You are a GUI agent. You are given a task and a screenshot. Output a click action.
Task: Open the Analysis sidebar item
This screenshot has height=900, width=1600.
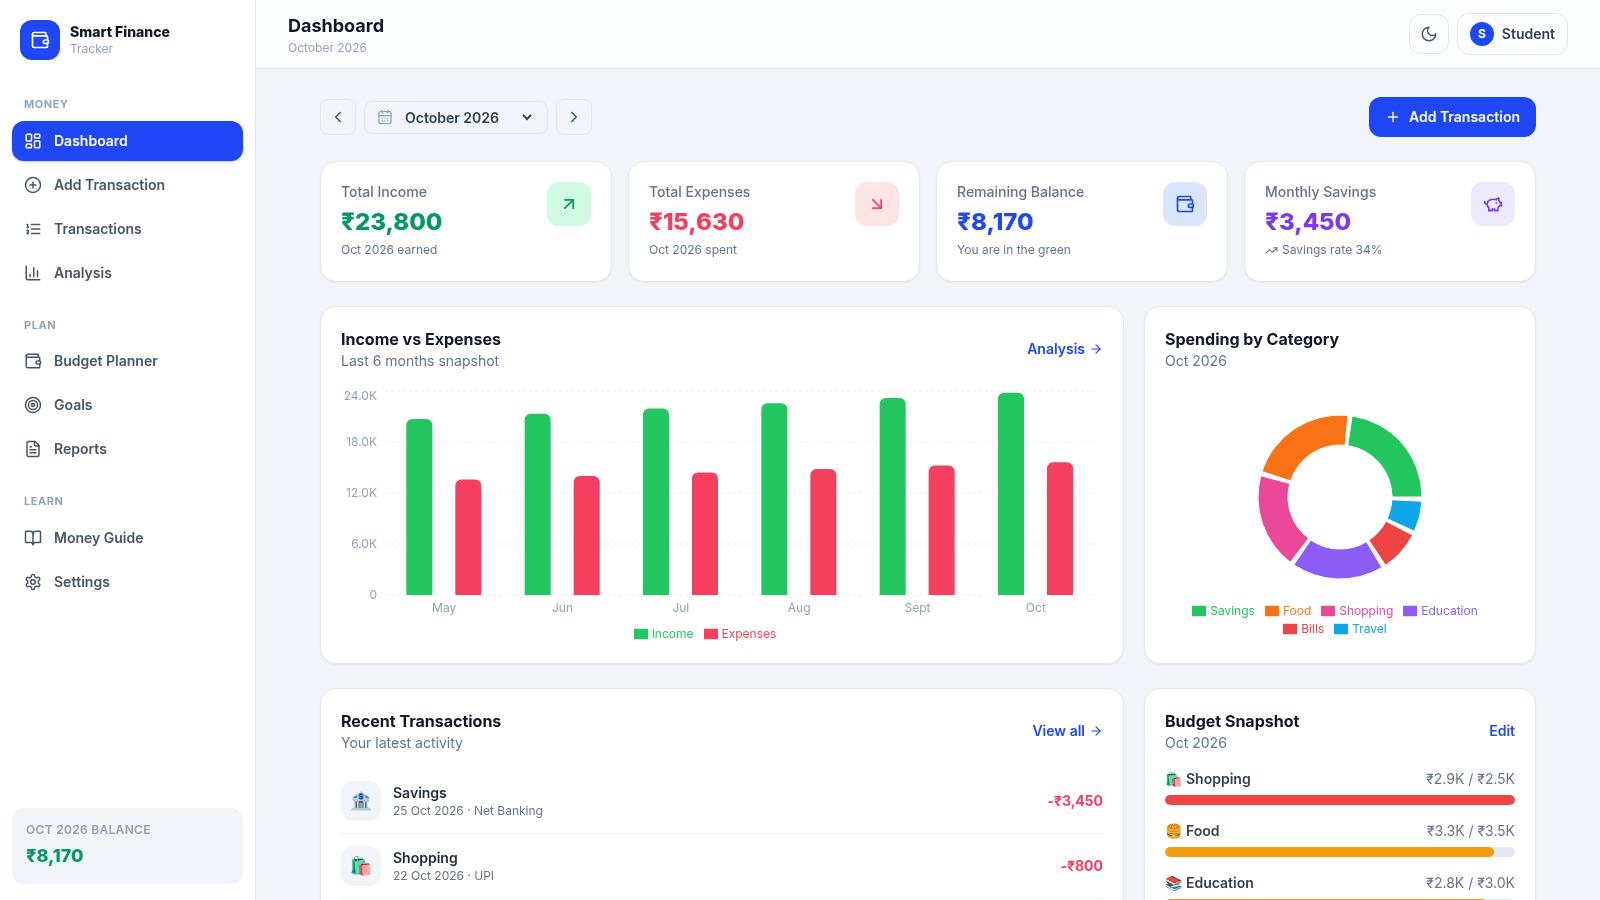coord(127,273)
